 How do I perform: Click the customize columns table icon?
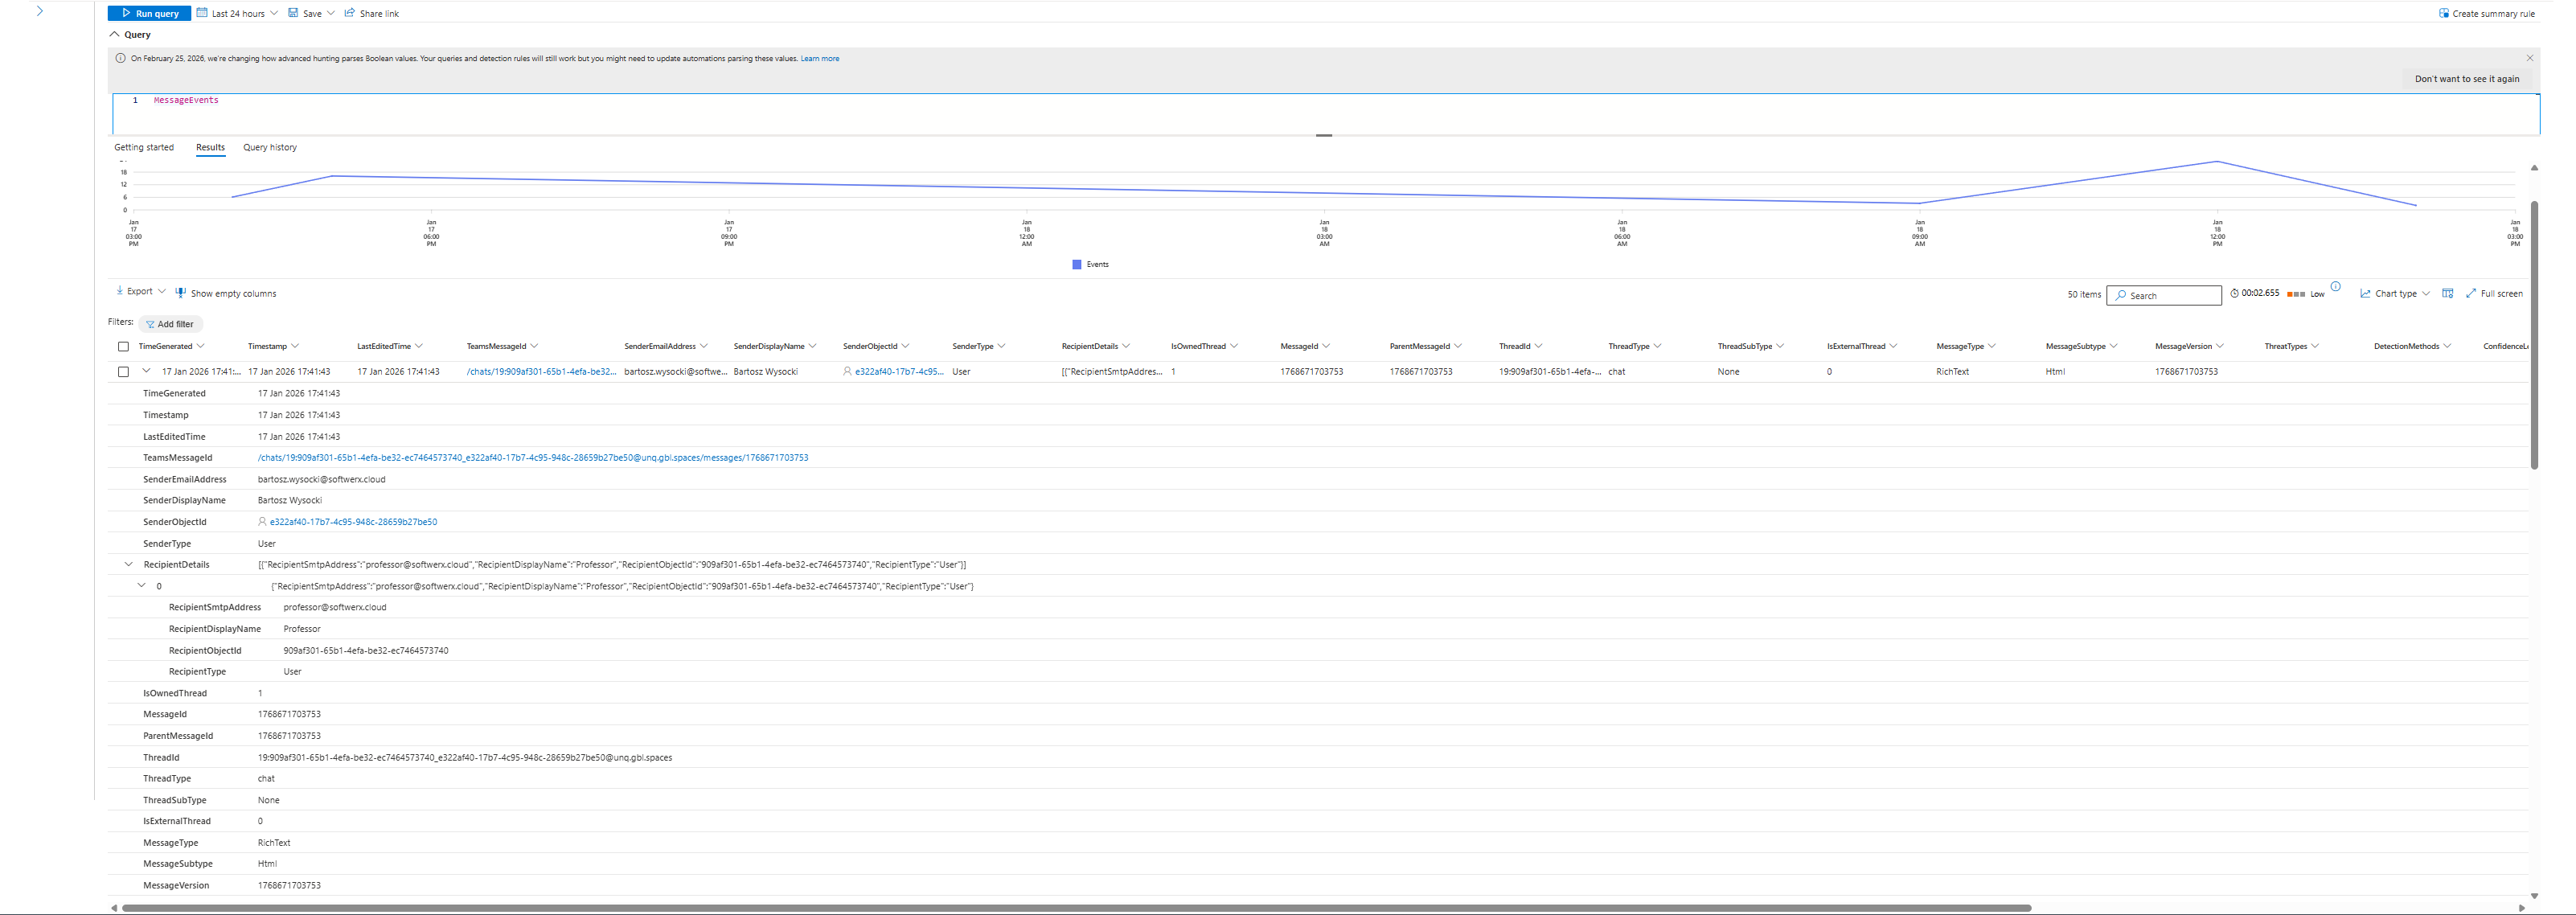coord(2447,293)
